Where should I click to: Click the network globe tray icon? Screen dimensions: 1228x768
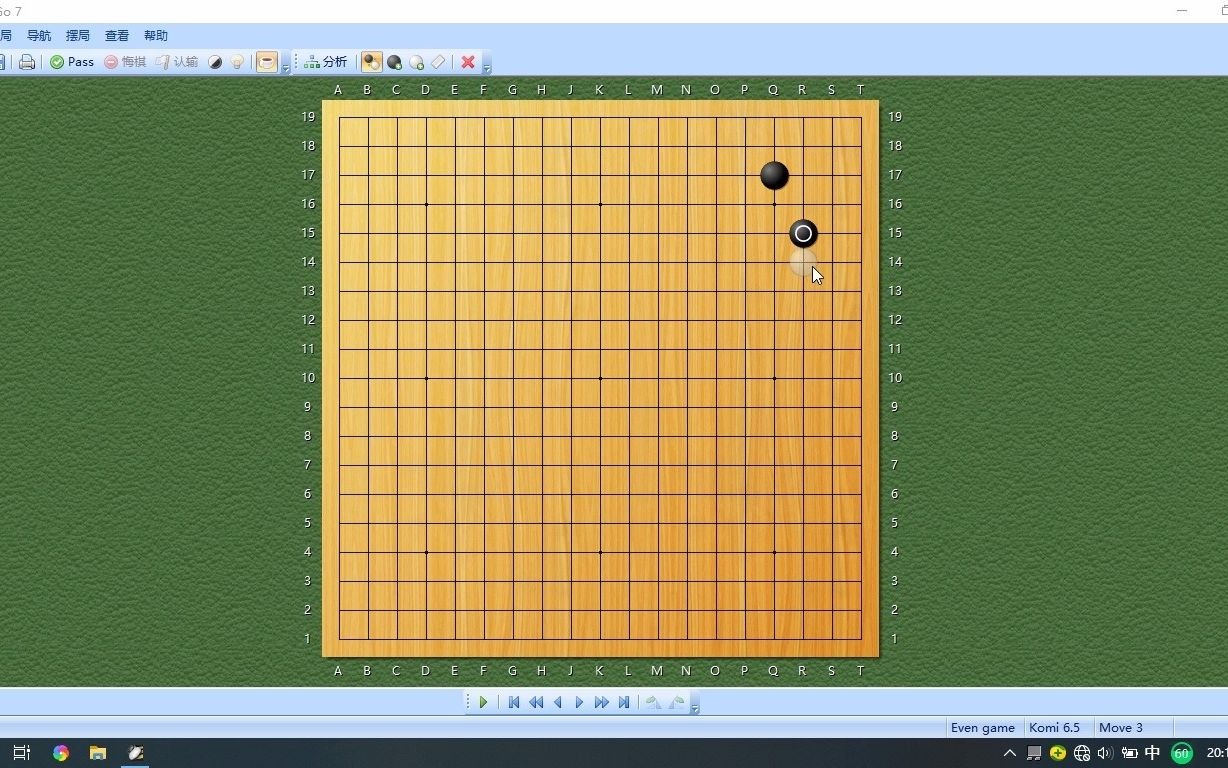1081,753
